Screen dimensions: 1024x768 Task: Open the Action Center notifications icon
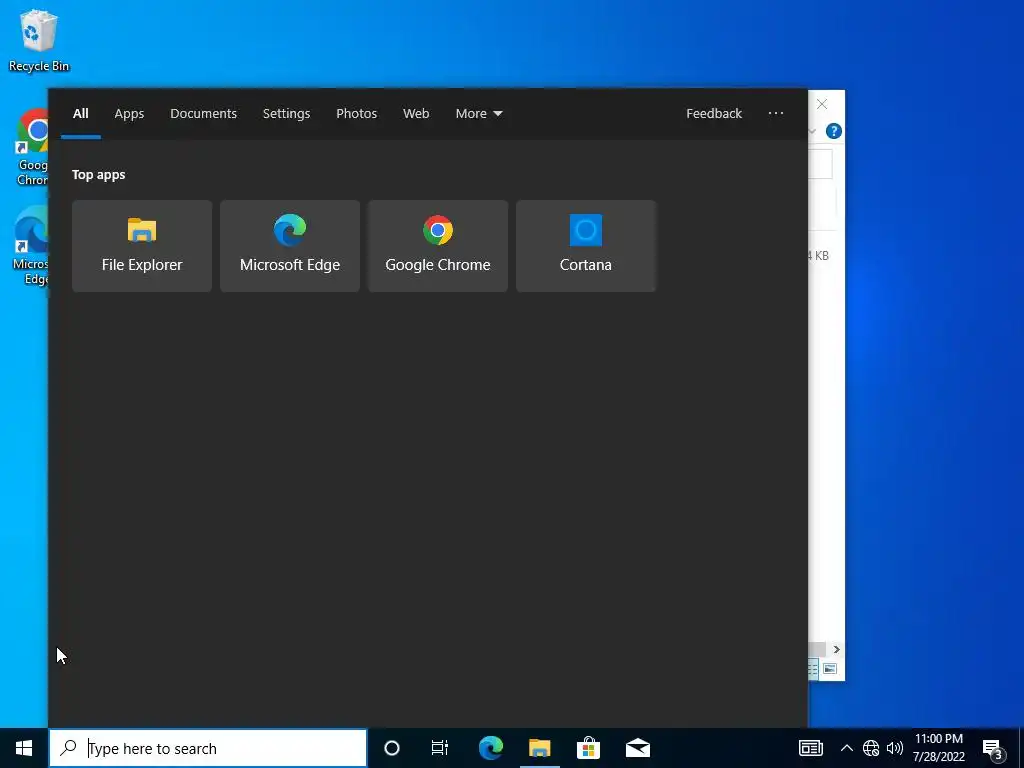click(x=993, y=748)
